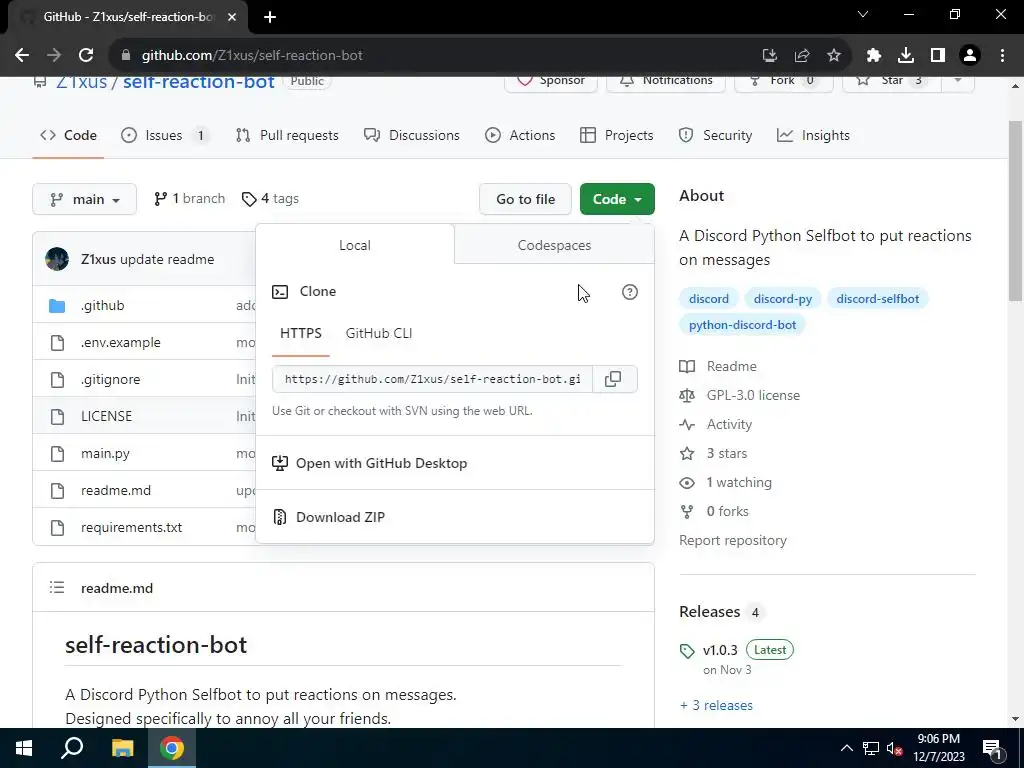Show the + 3 releases link

[716, 705]
